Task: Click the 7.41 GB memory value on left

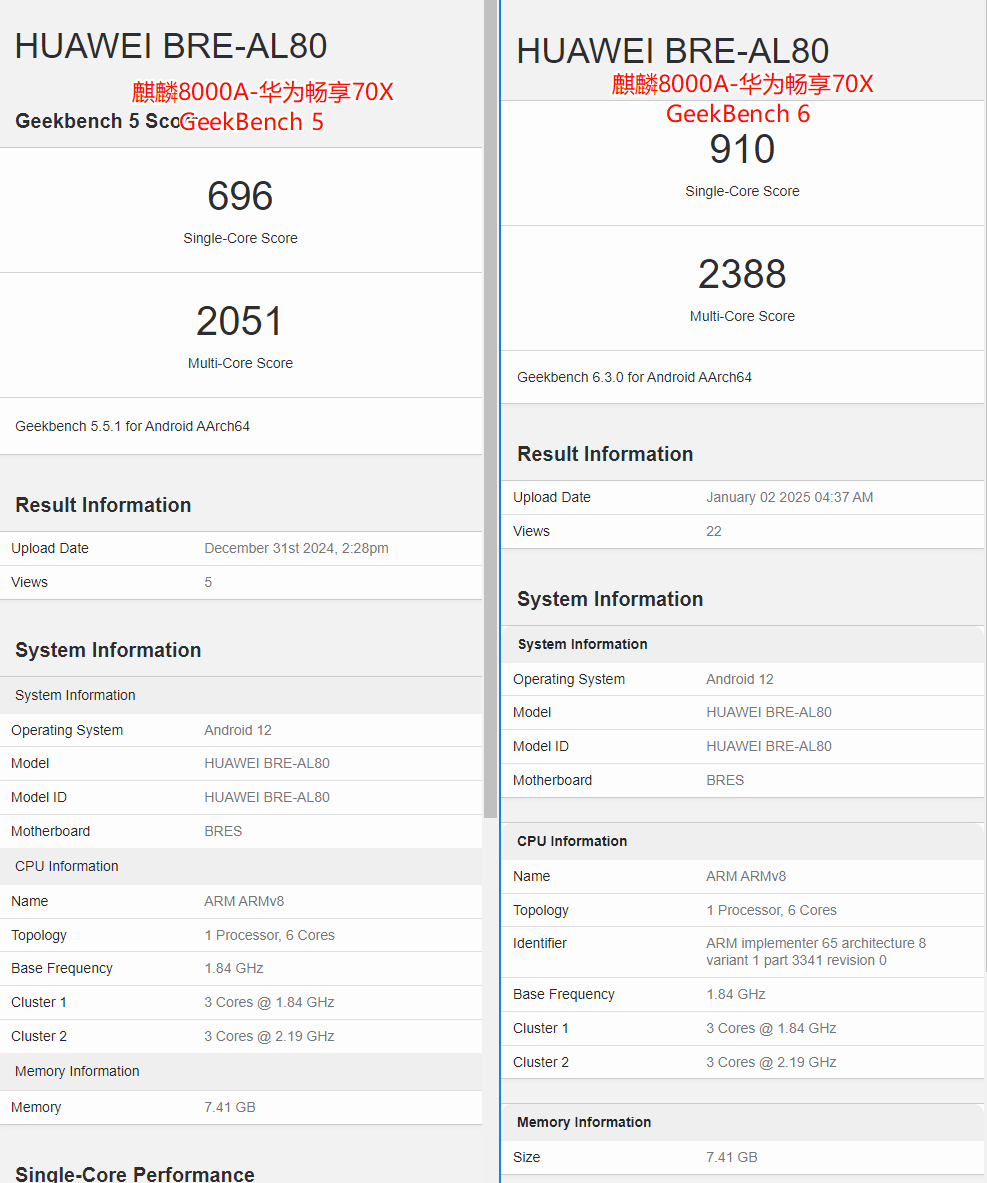Action: click(229, 1108)
